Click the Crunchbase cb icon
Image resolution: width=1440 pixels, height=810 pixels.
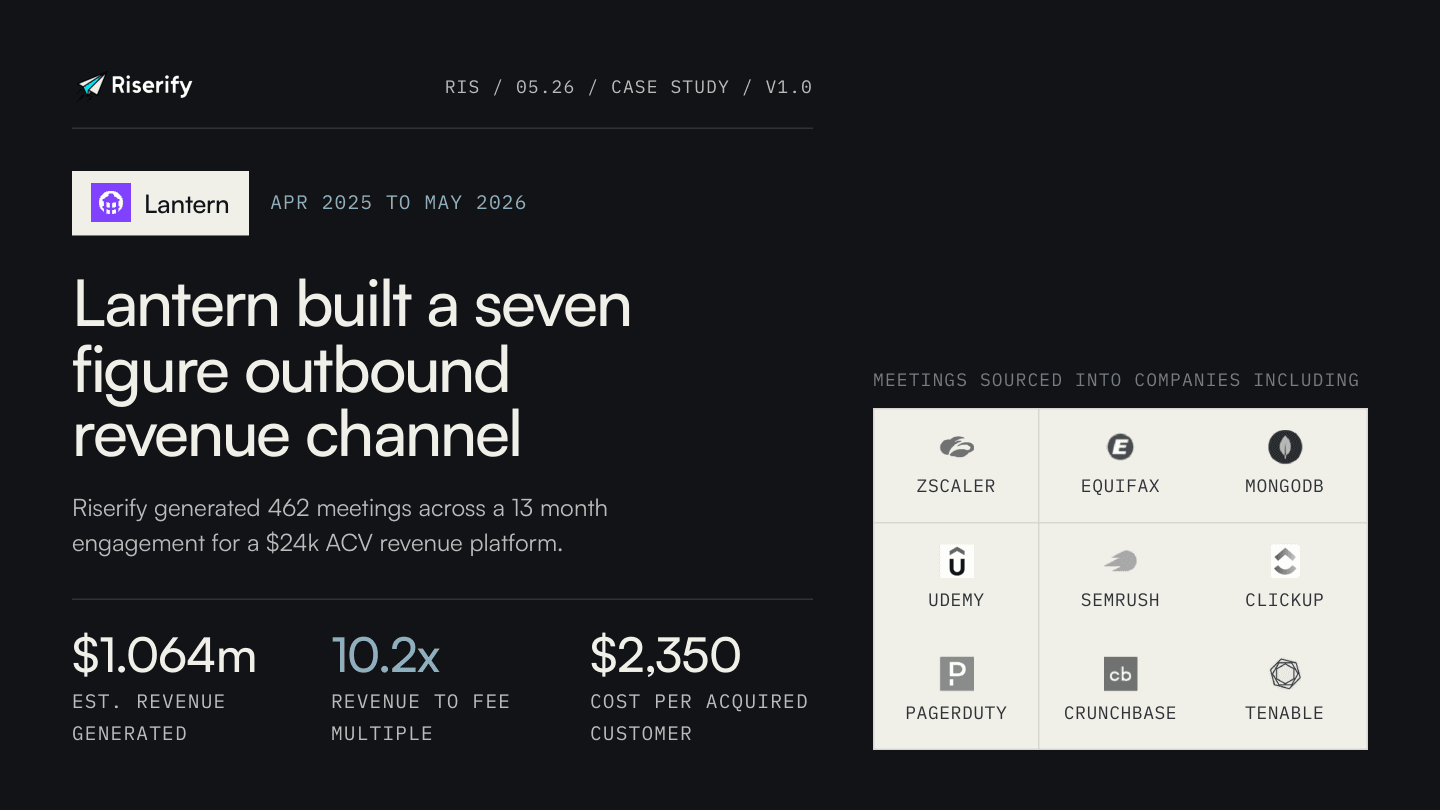pos(1120,674)
